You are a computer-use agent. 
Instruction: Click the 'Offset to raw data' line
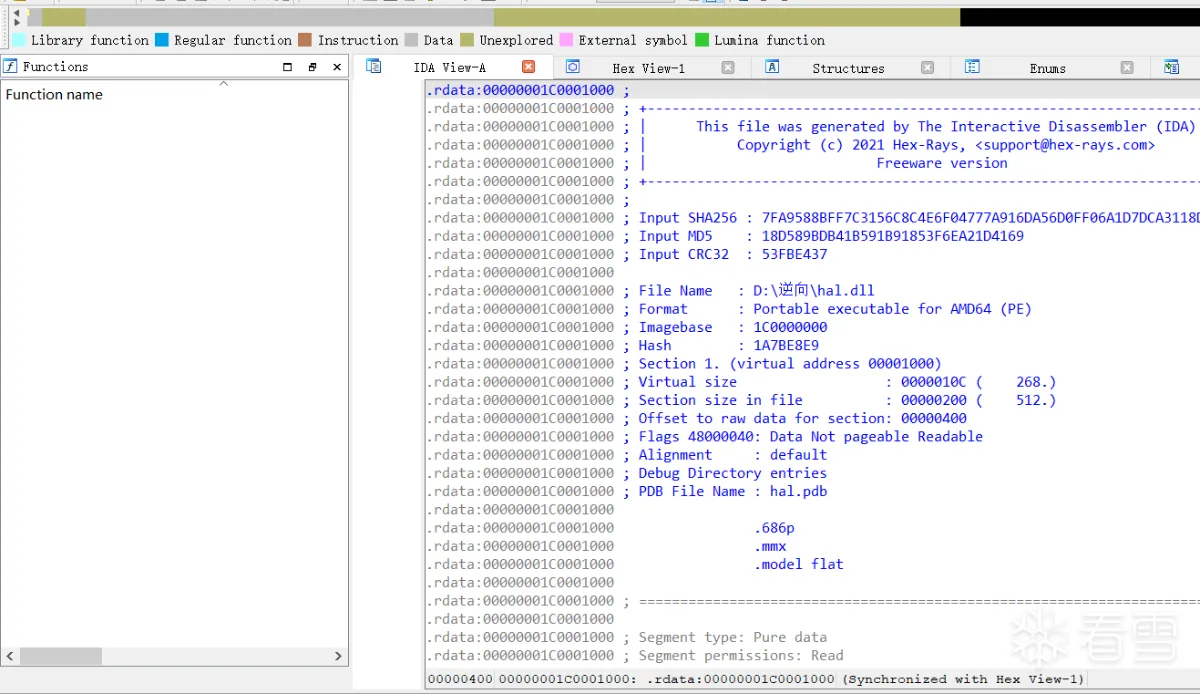click(803, 418)
